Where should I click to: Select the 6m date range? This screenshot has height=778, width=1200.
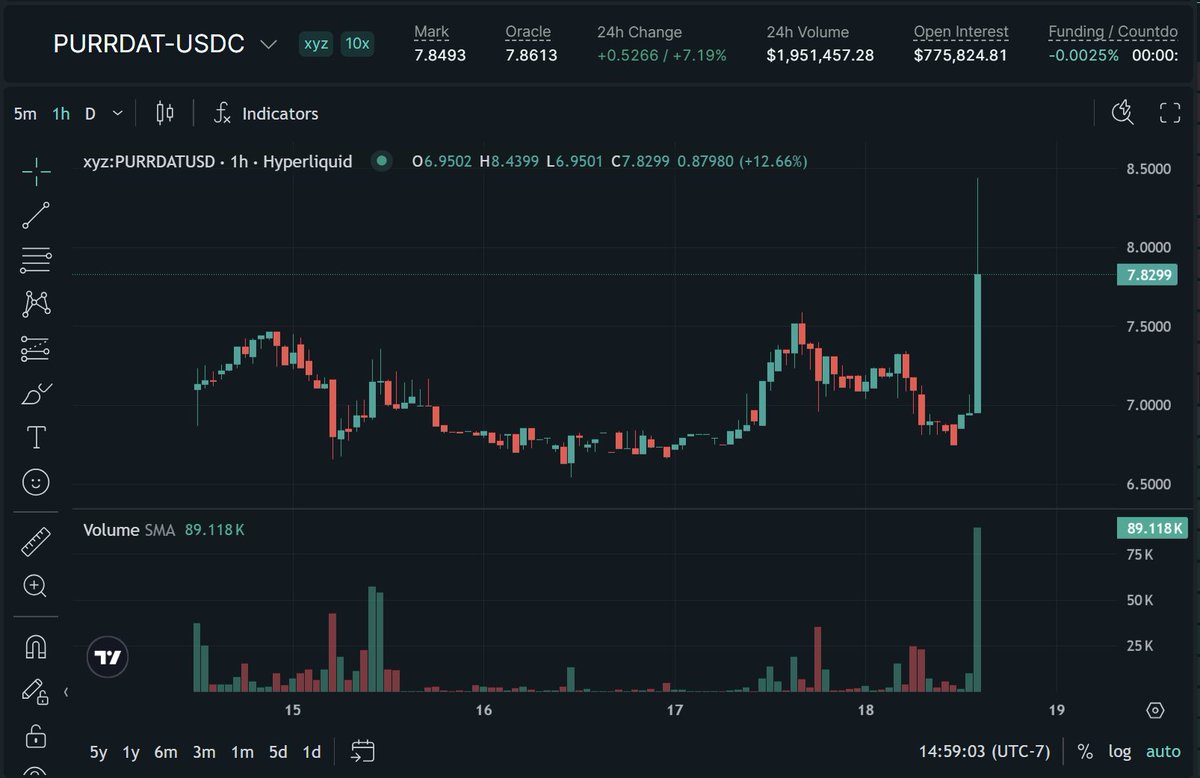pos(166,752)
